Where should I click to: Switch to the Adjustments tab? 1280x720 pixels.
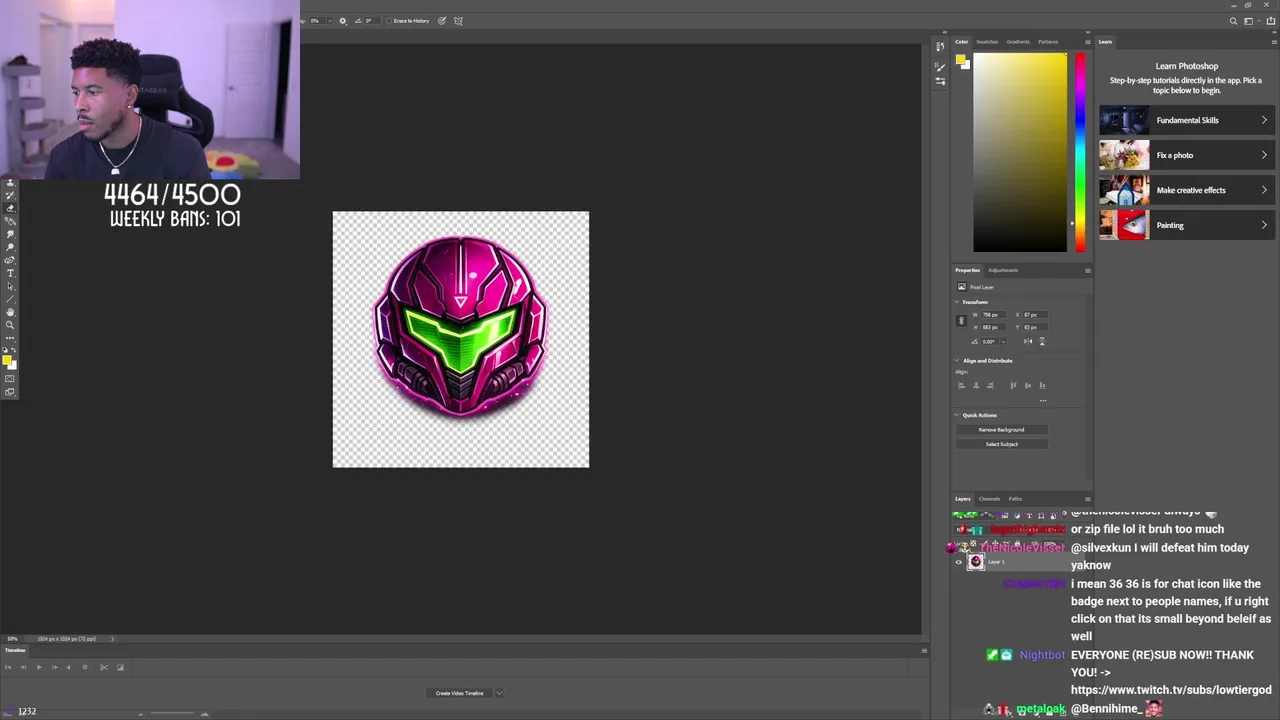(1003, 270)
